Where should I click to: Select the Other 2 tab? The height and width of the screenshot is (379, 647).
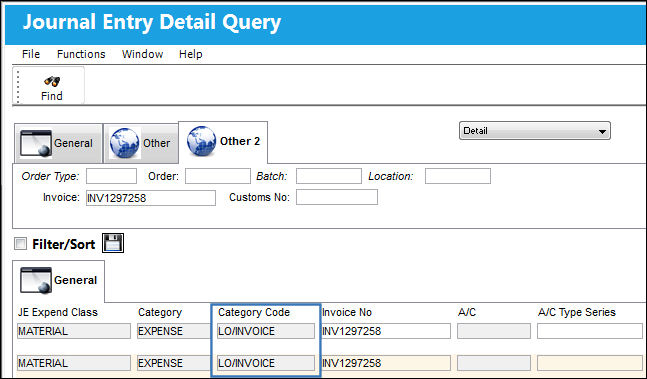pos(223,141)
